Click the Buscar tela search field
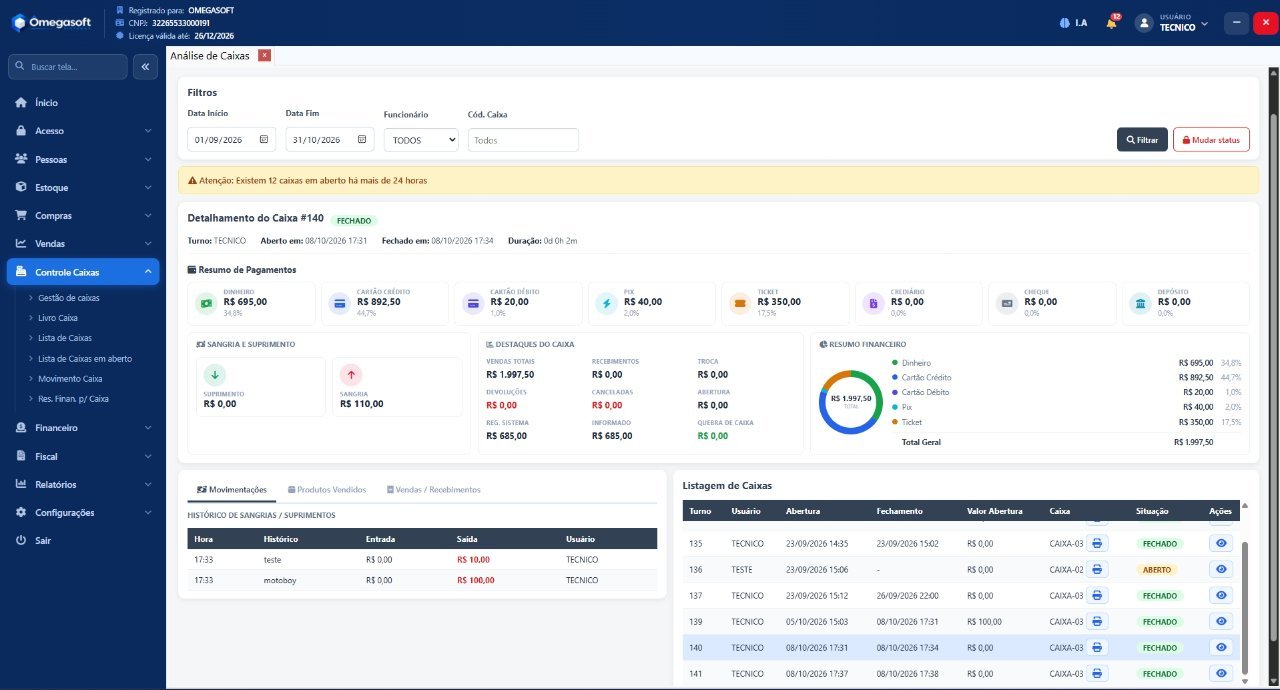The height and width of the screenshot is (690, 1280). tap(68, 67)
